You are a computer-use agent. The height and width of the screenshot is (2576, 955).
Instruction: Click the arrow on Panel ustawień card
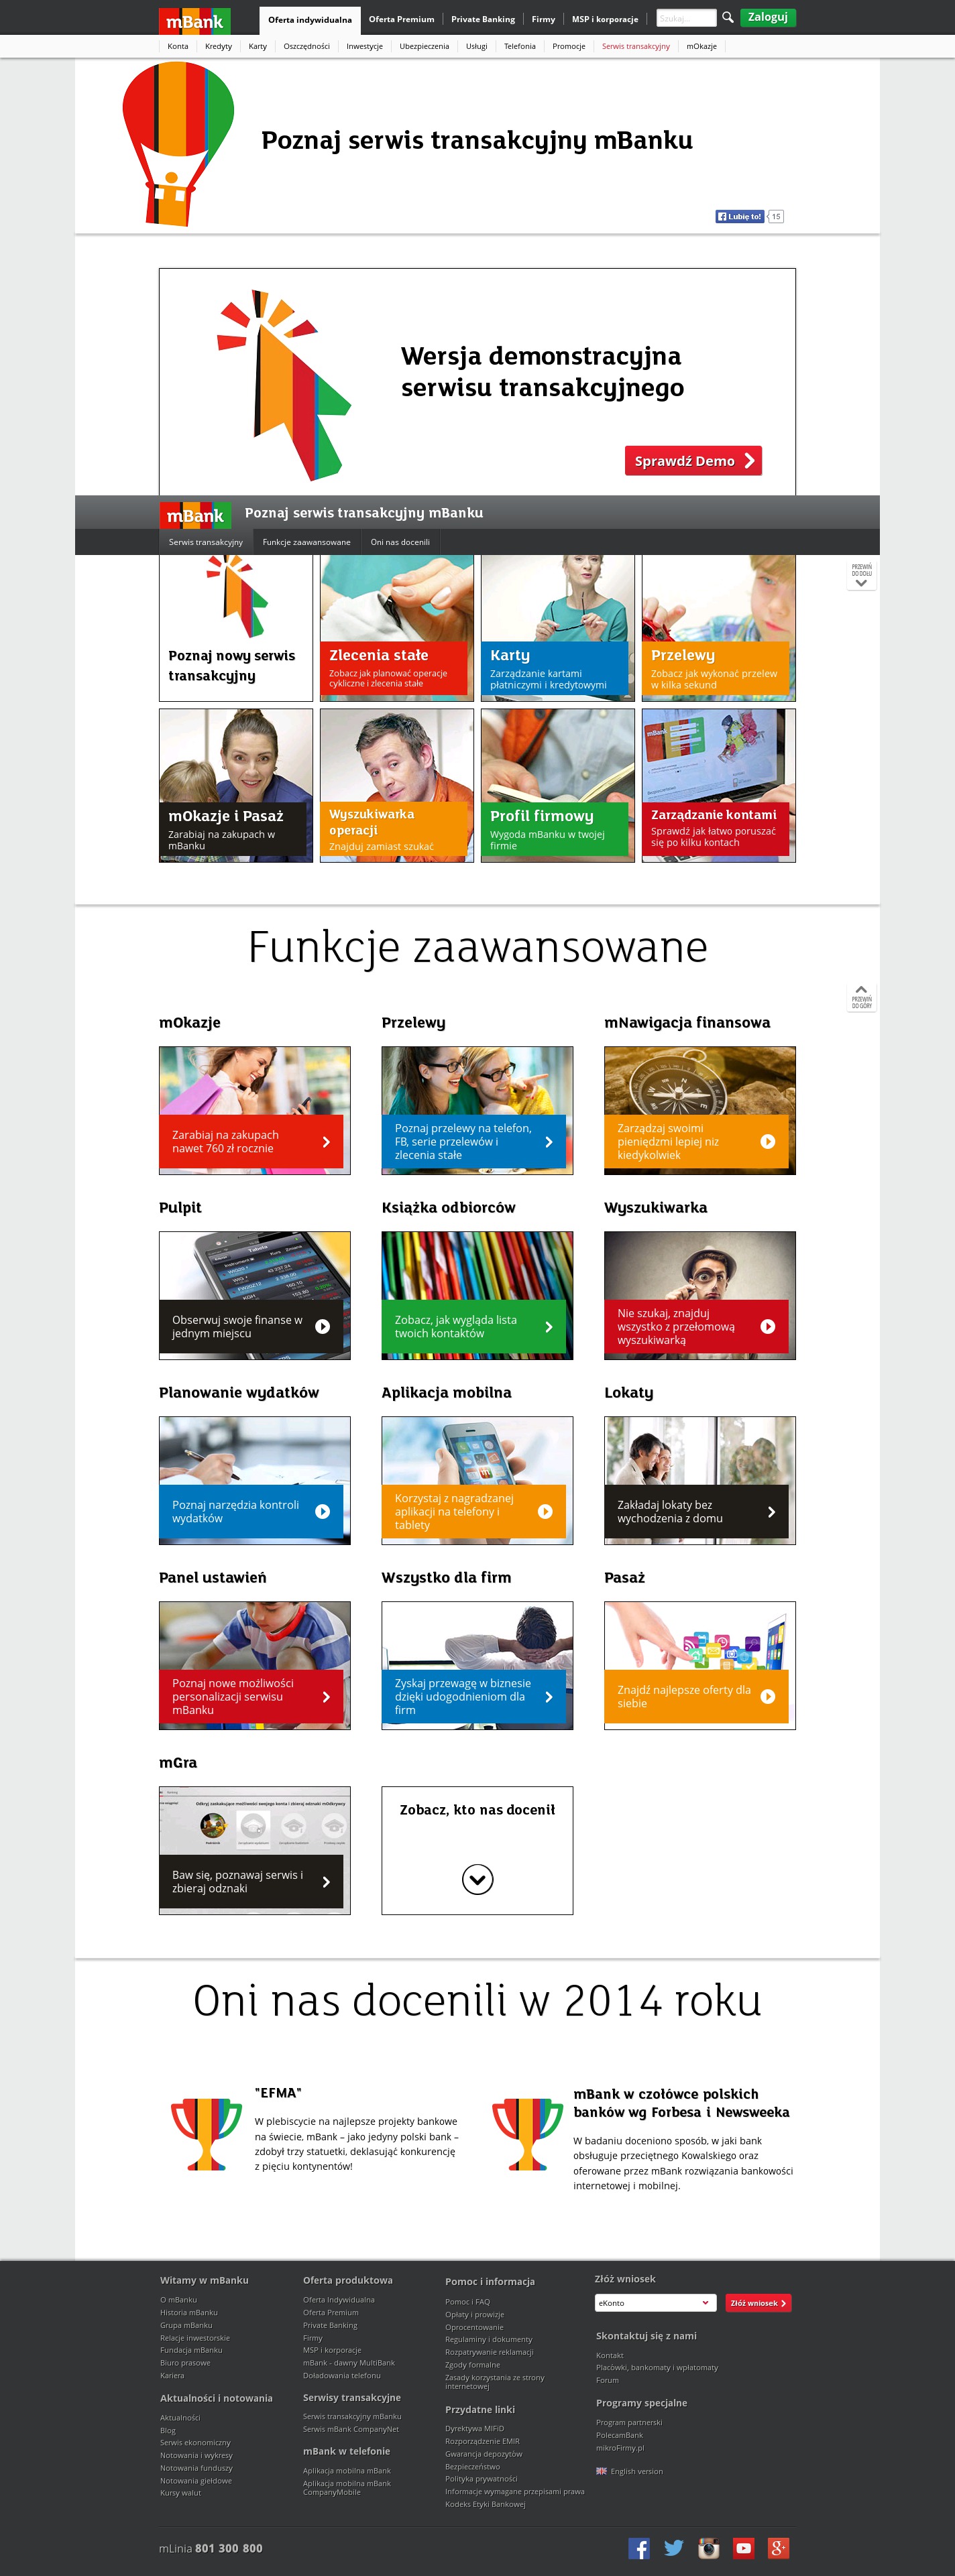pos(326,1696)
